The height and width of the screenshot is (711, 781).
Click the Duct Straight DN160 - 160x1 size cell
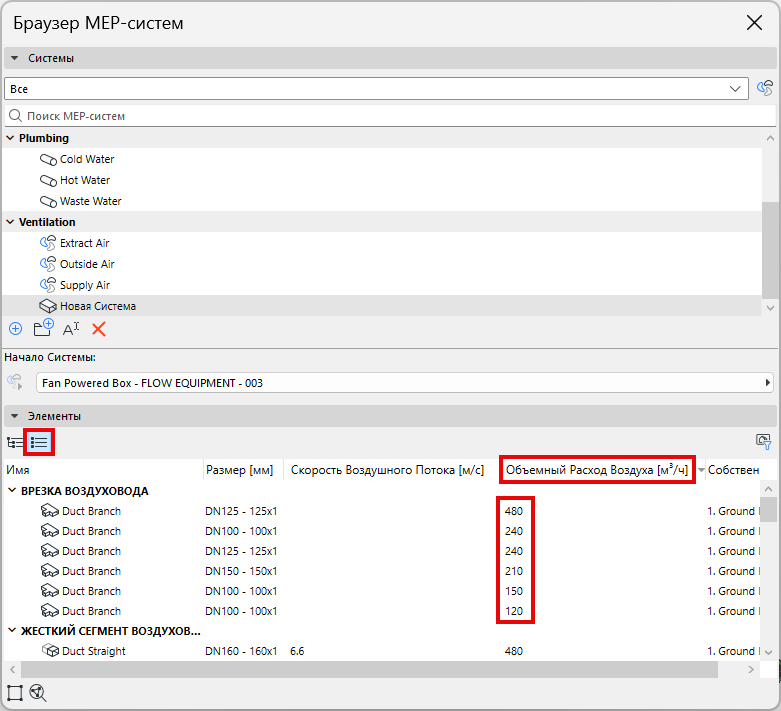(241, 651)
